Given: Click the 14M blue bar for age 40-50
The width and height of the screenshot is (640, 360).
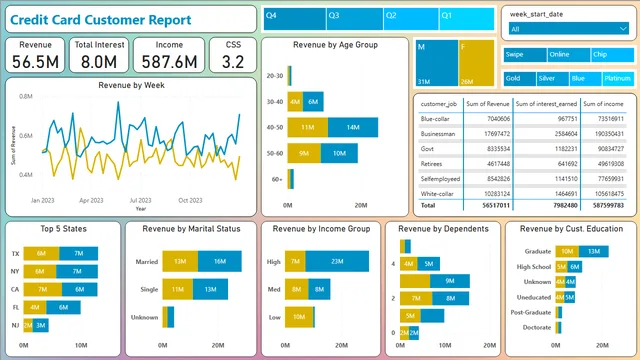Looking at the screenshot, I should (x=353, y=127).
